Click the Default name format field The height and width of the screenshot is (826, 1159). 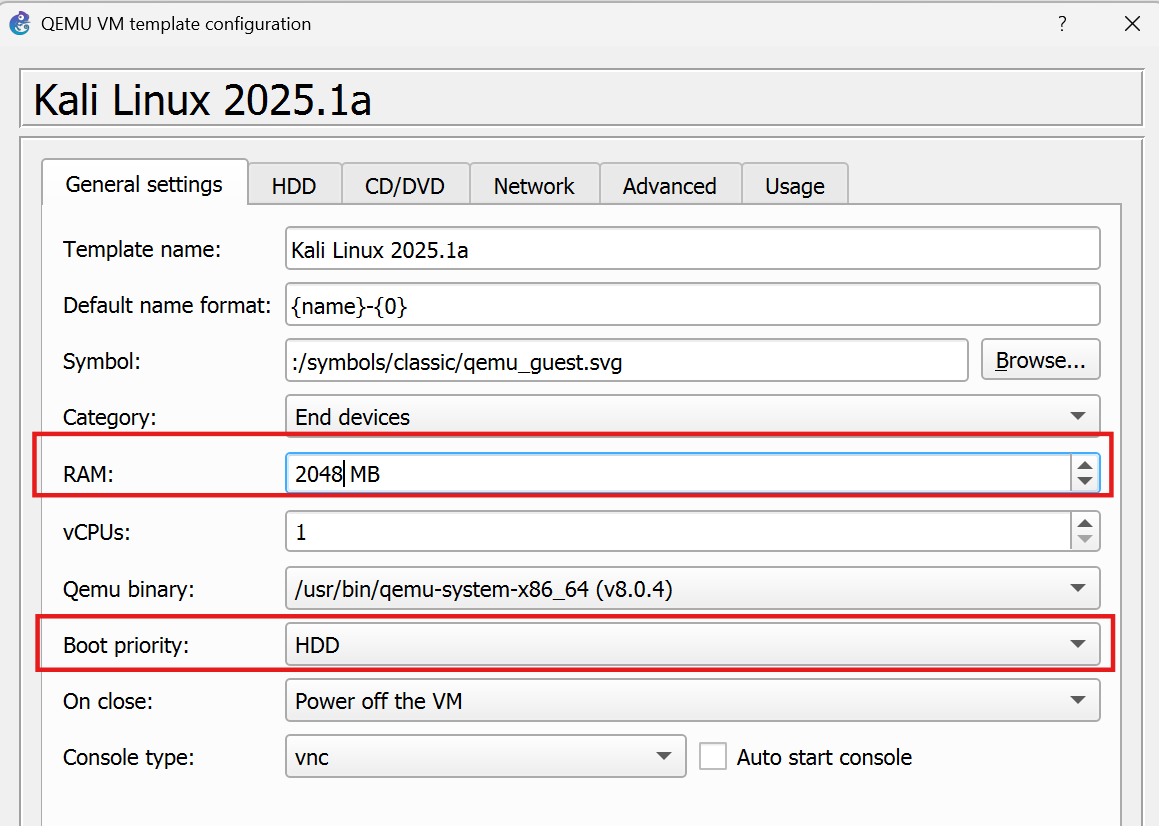pyautogui.click(x=693, y=305)
